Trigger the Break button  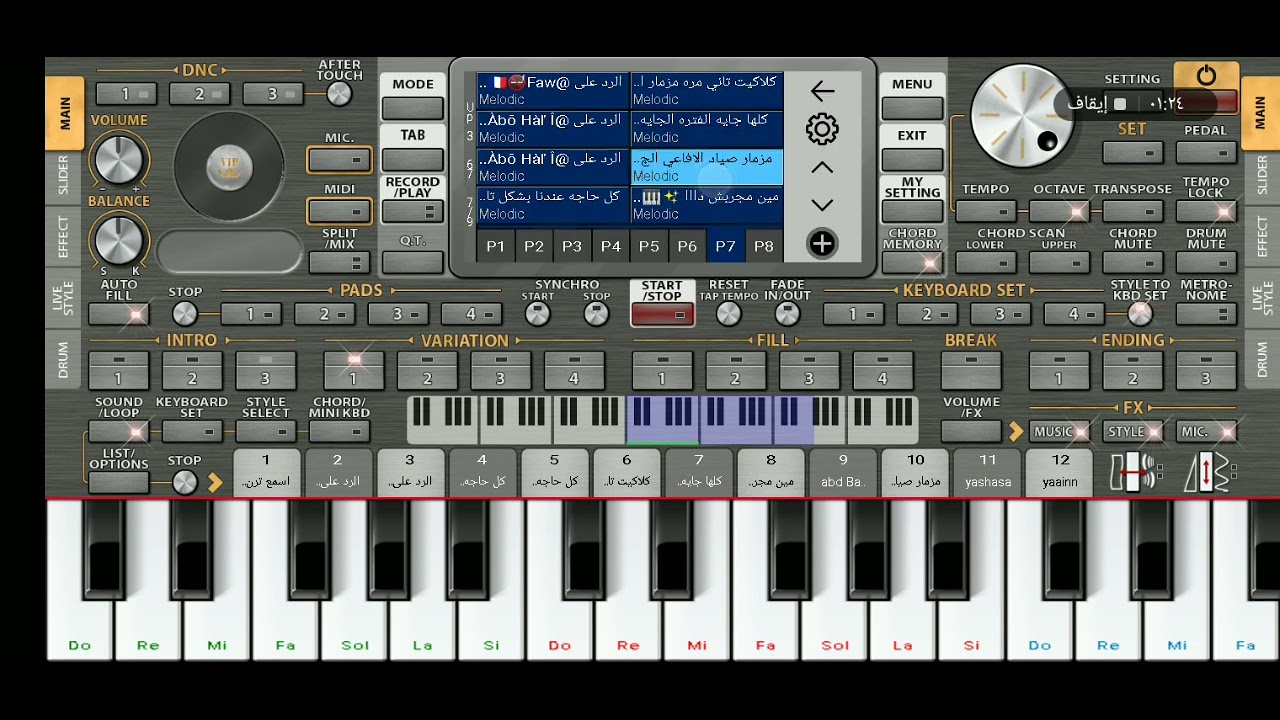click(x=971, y=370)
